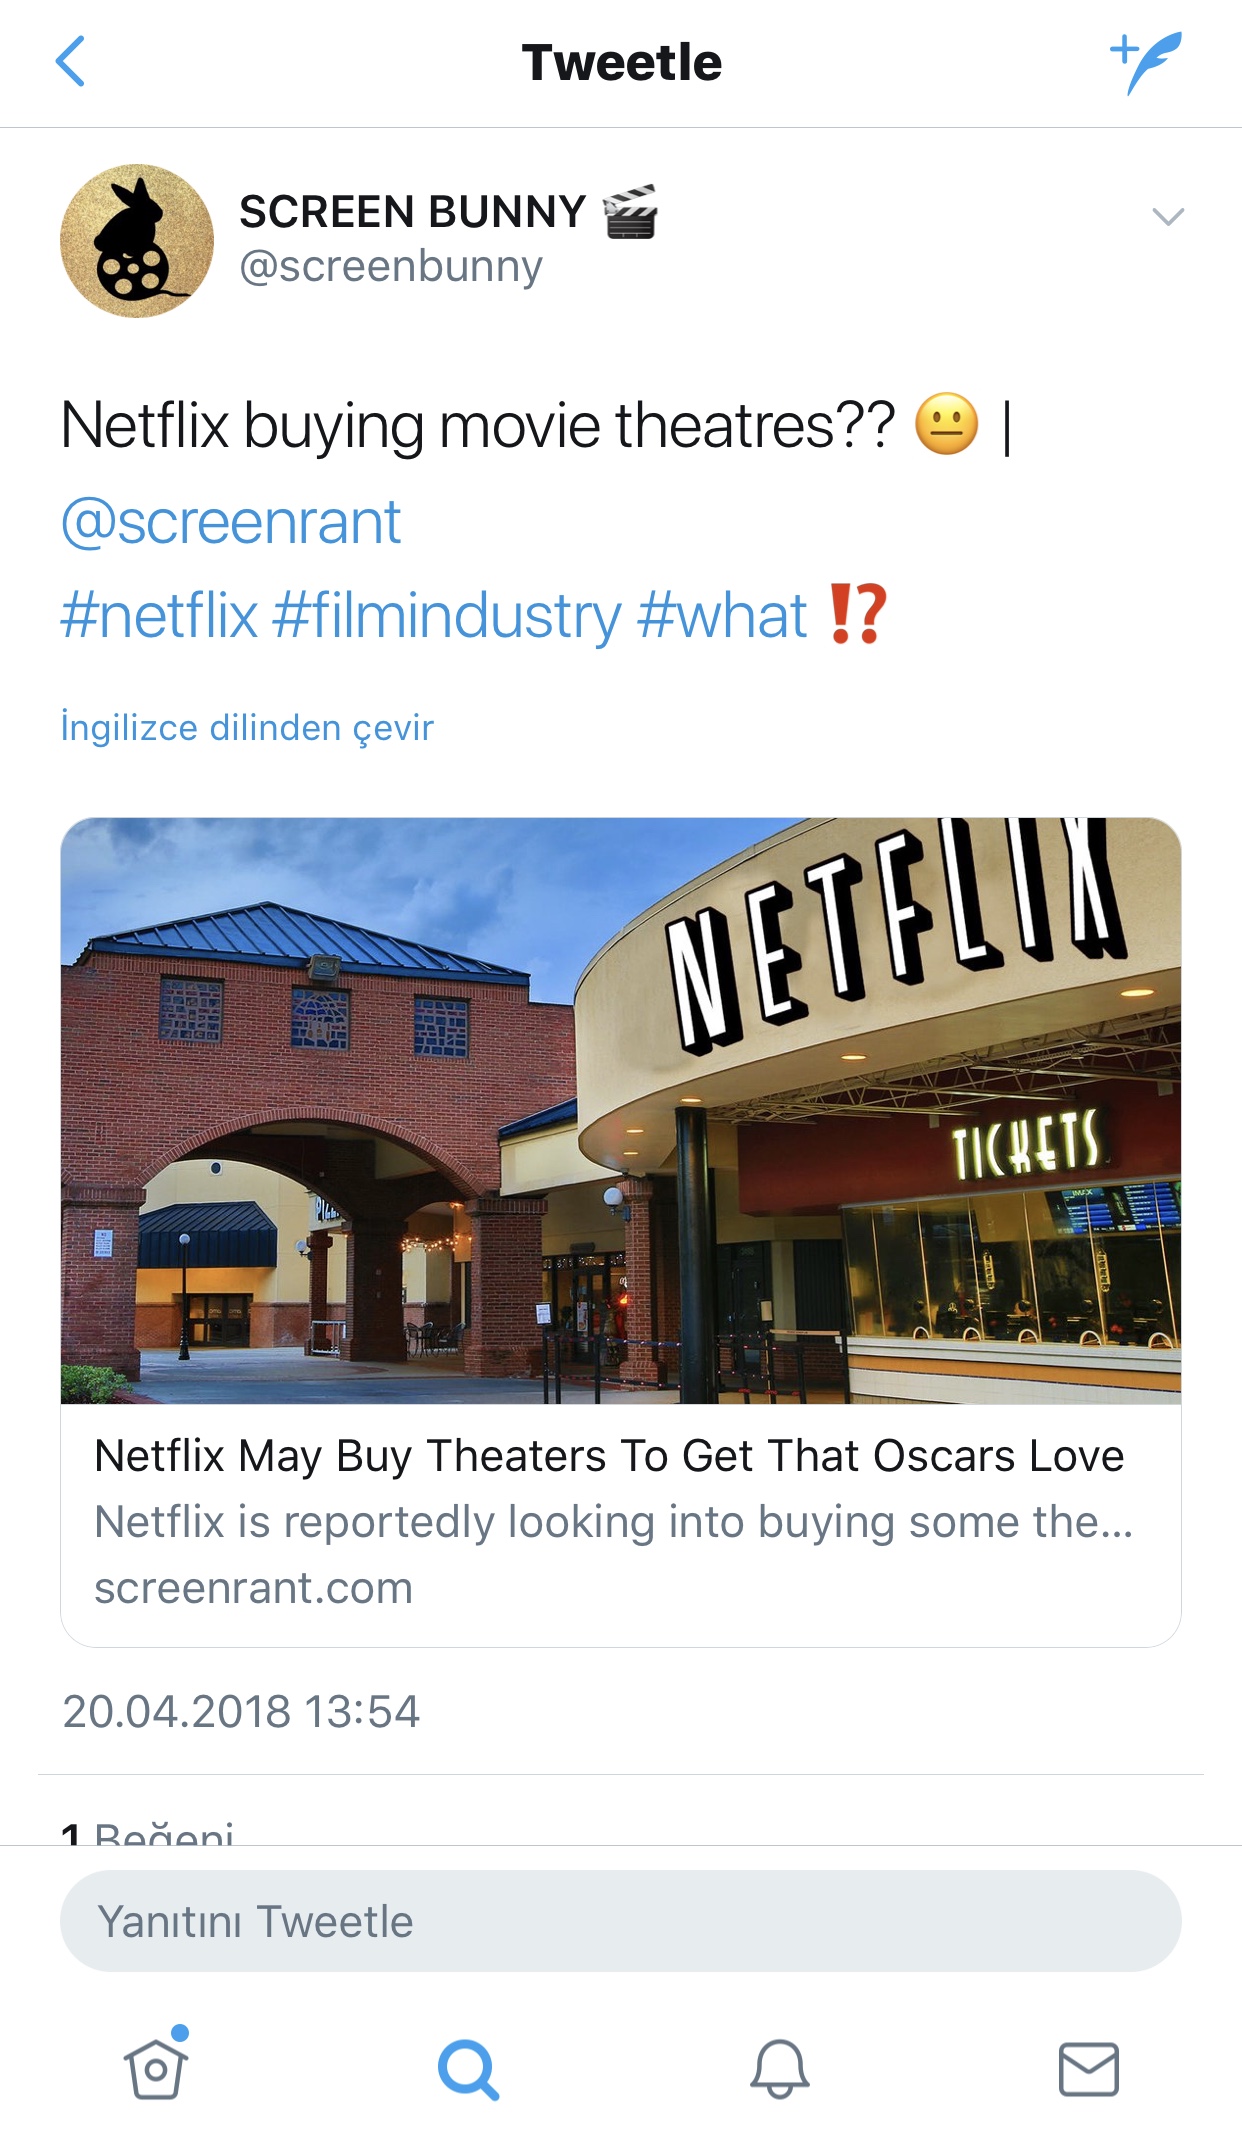
Task: Open the #netflix hashtag
Action: coord(160,615)
